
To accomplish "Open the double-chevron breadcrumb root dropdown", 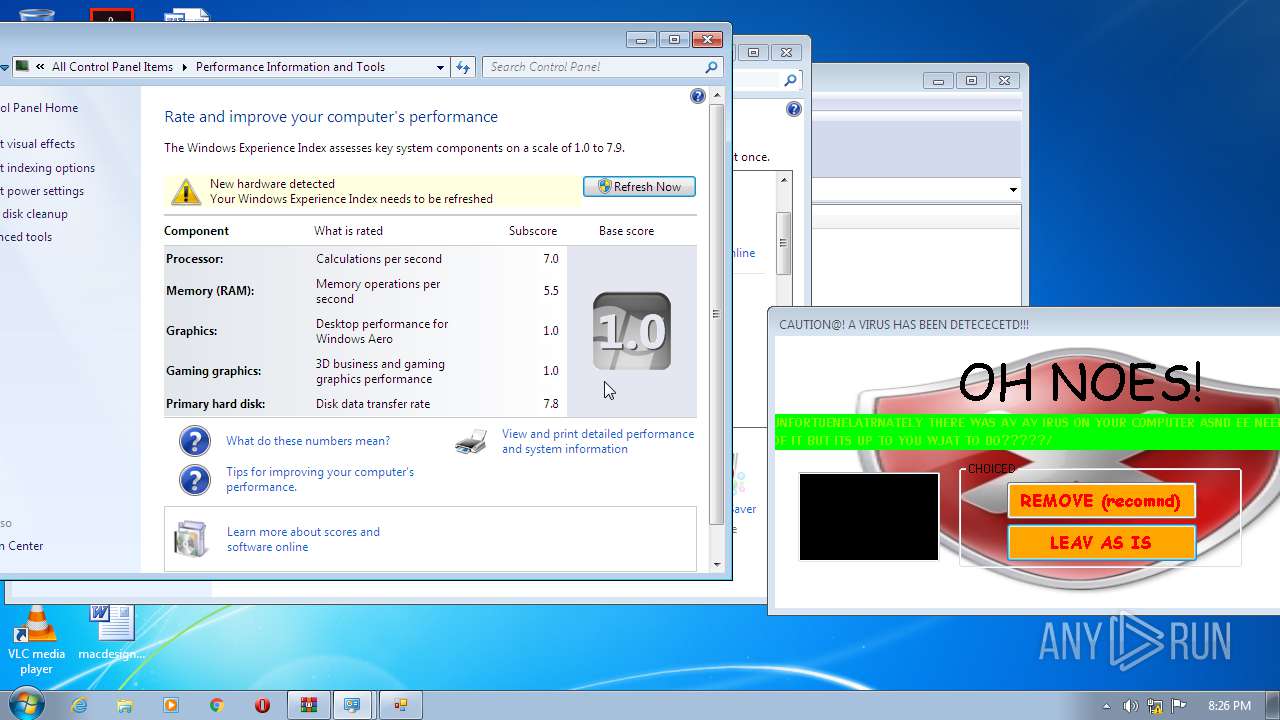I will (x=40, y=67).
